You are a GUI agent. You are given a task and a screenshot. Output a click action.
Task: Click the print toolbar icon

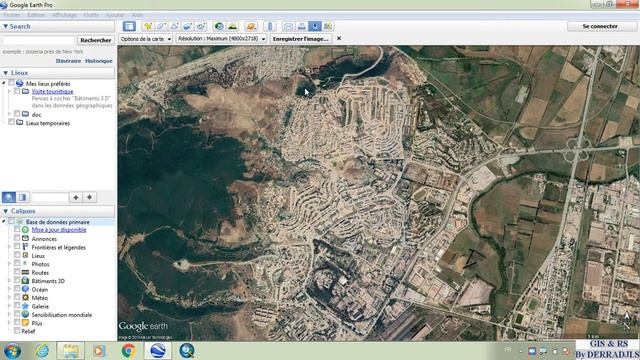pyautogui.click(x=301, y=26)
